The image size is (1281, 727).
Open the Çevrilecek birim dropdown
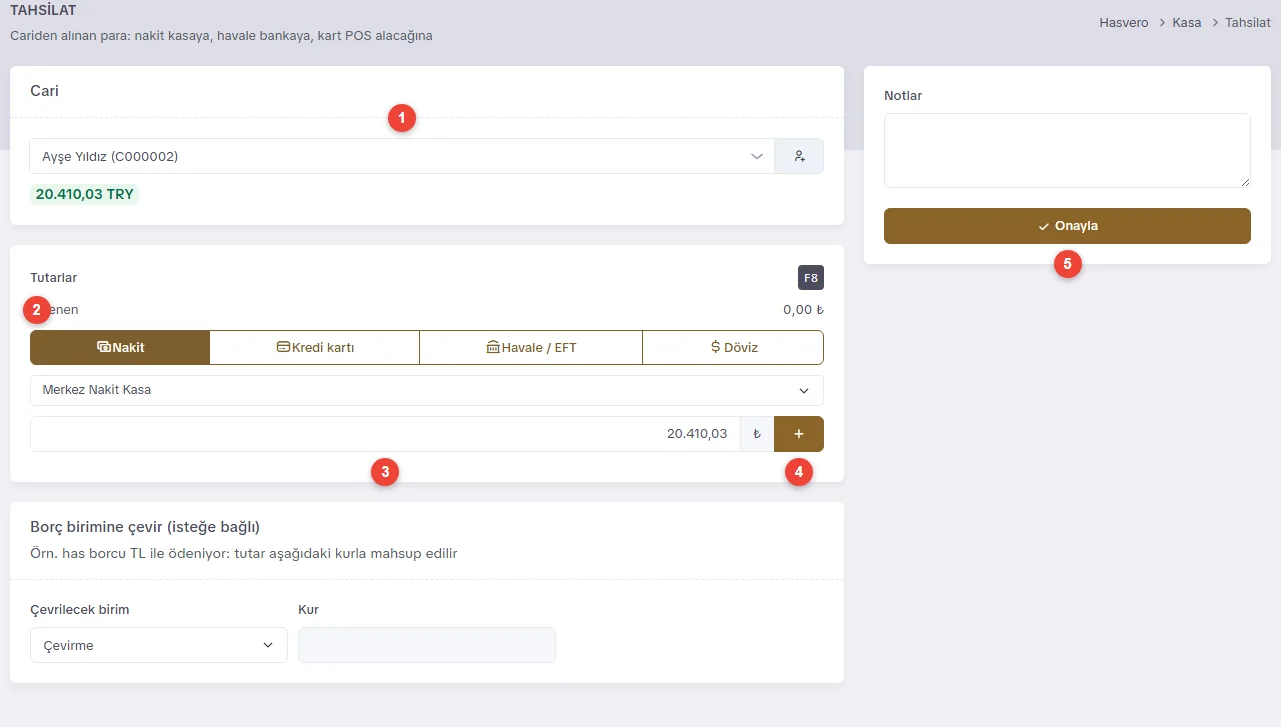click(x=159, y=645)
